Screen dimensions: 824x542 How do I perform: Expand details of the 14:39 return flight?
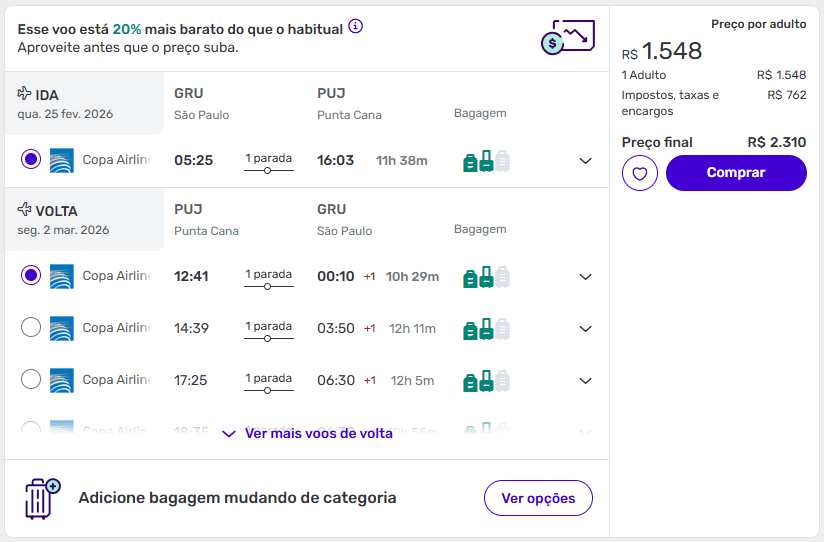click(586, 329)
